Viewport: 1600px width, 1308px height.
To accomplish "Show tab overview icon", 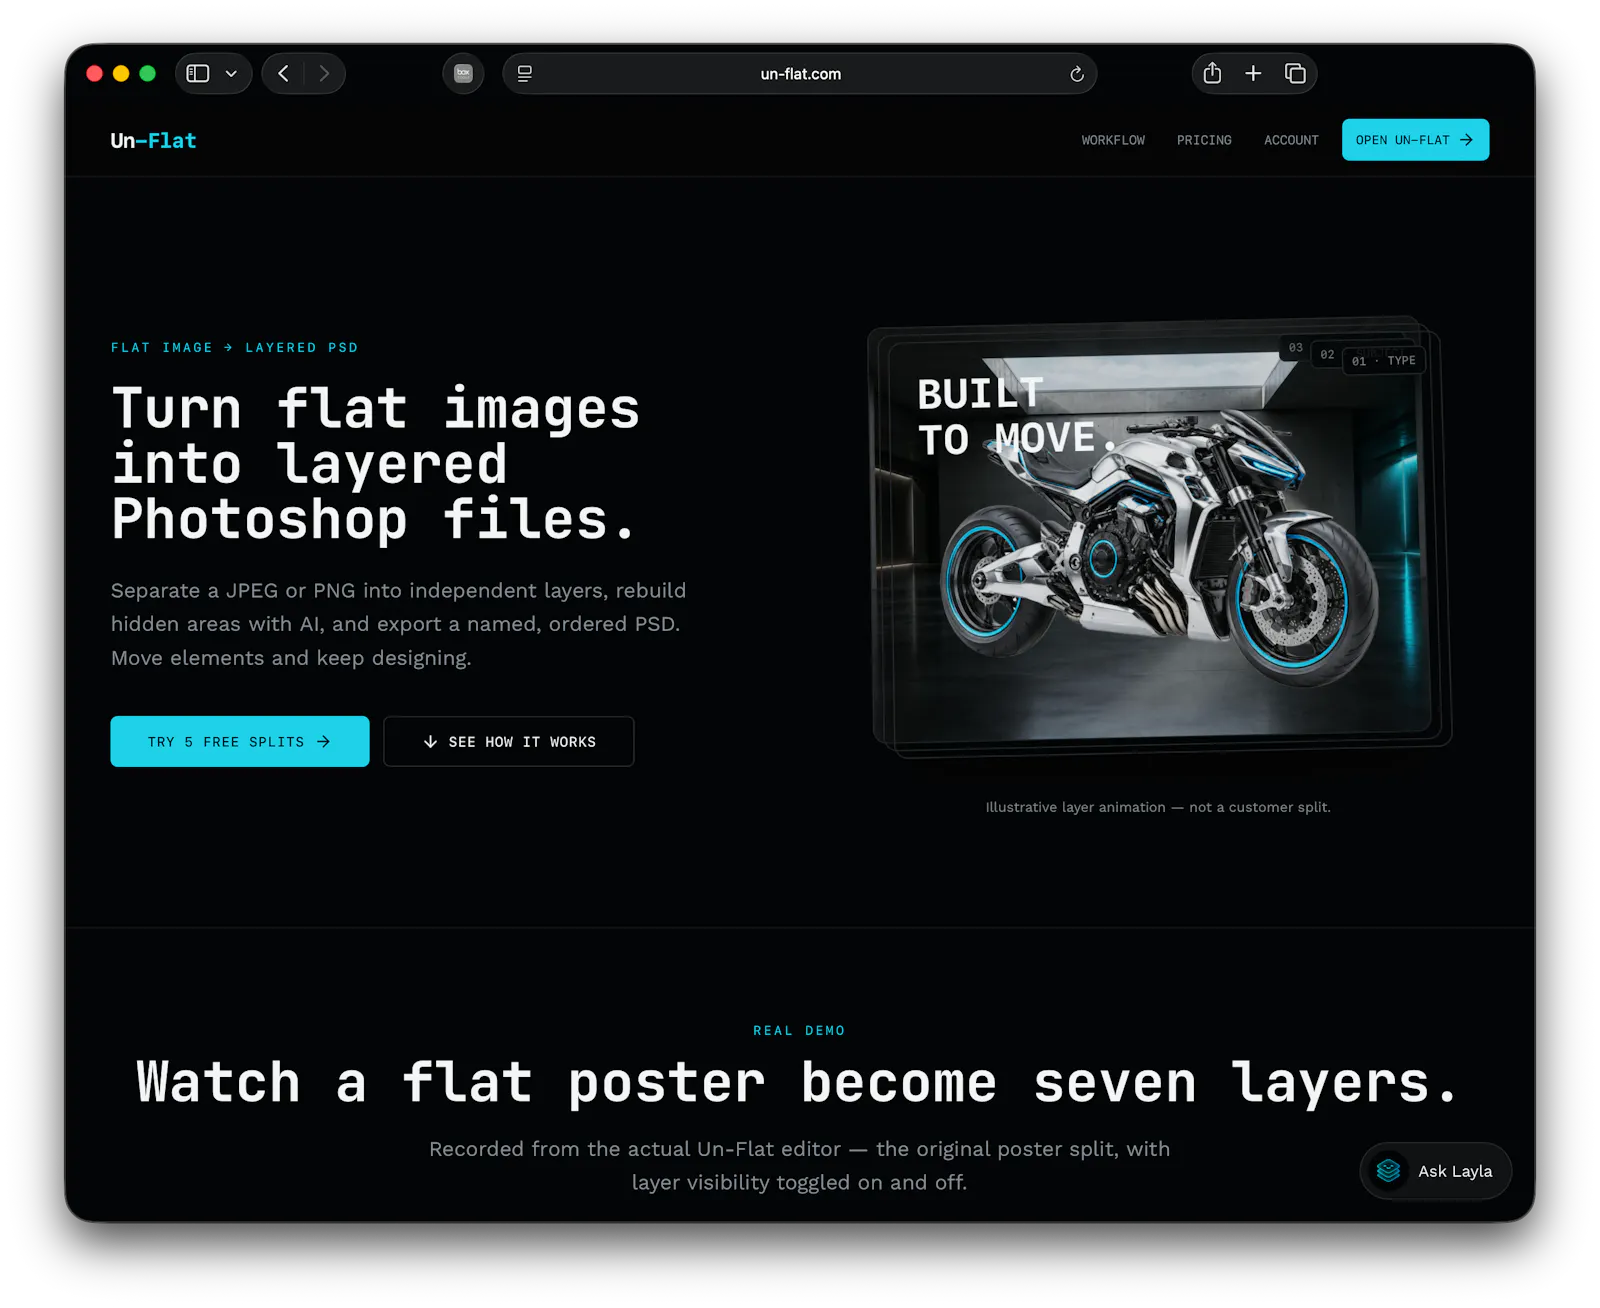I will coord(1295,73).
